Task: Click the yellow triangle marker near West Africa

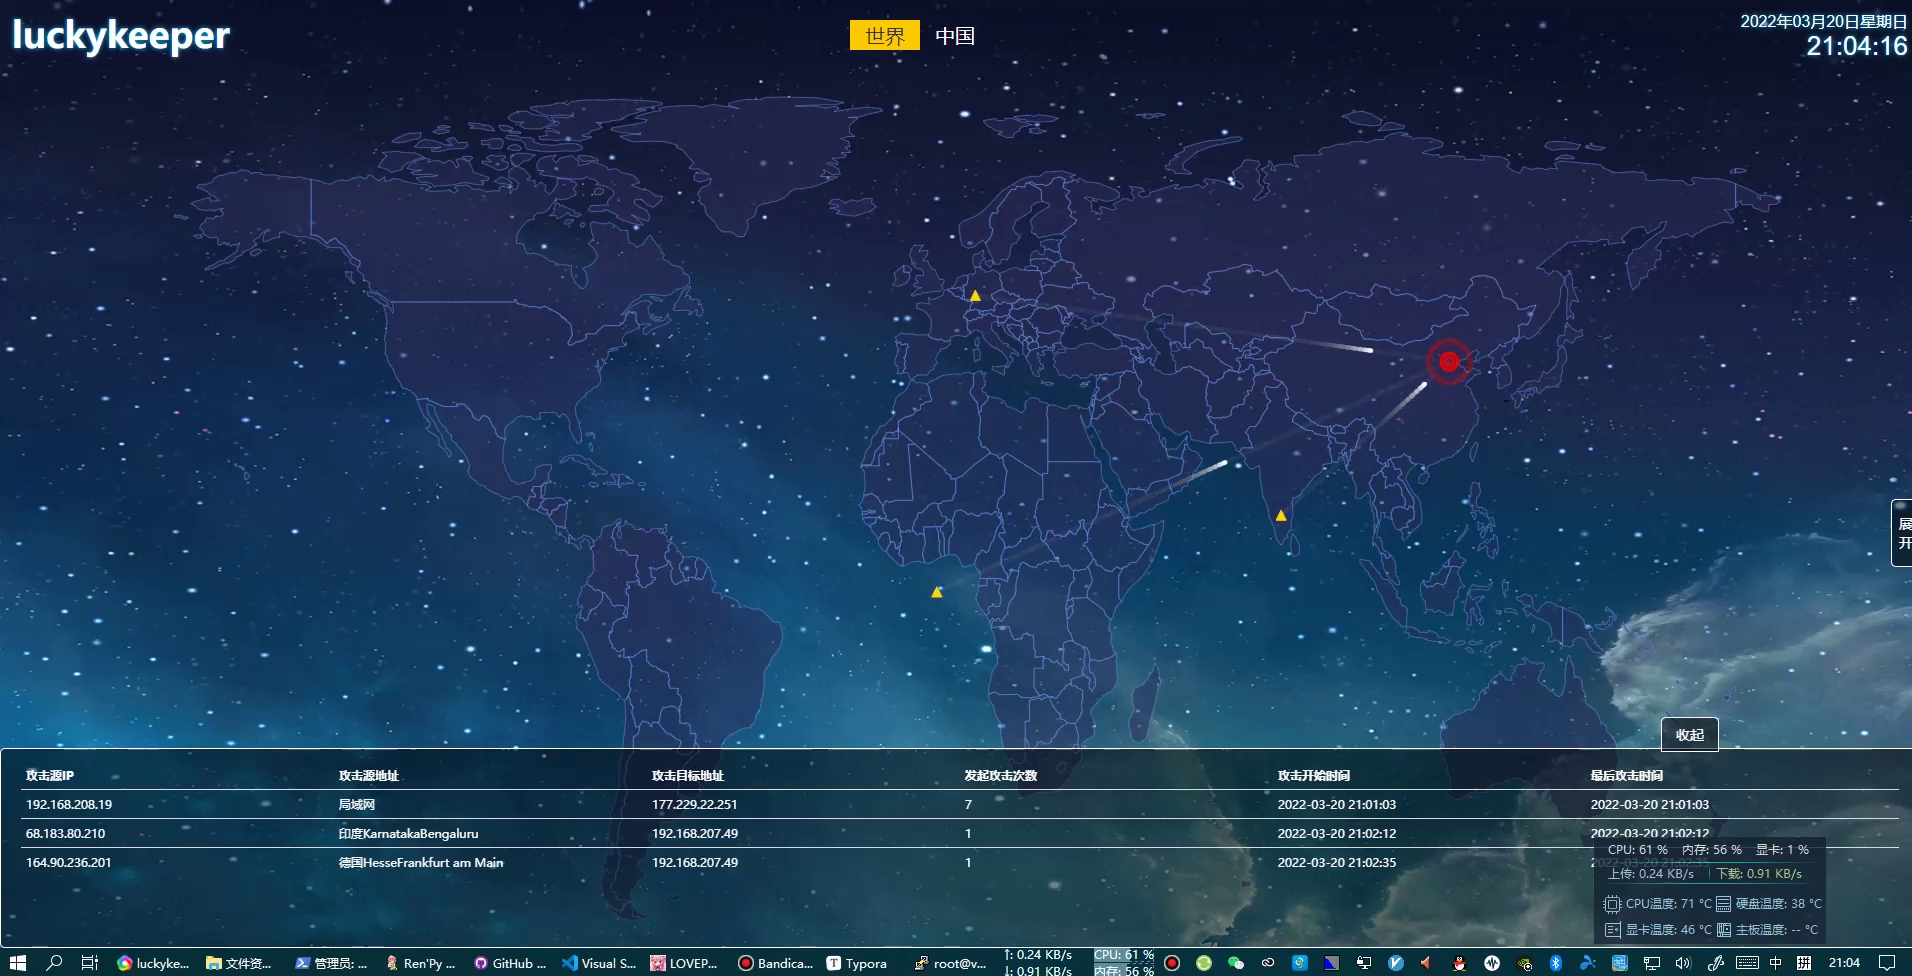Action: (x=936, y=592)
